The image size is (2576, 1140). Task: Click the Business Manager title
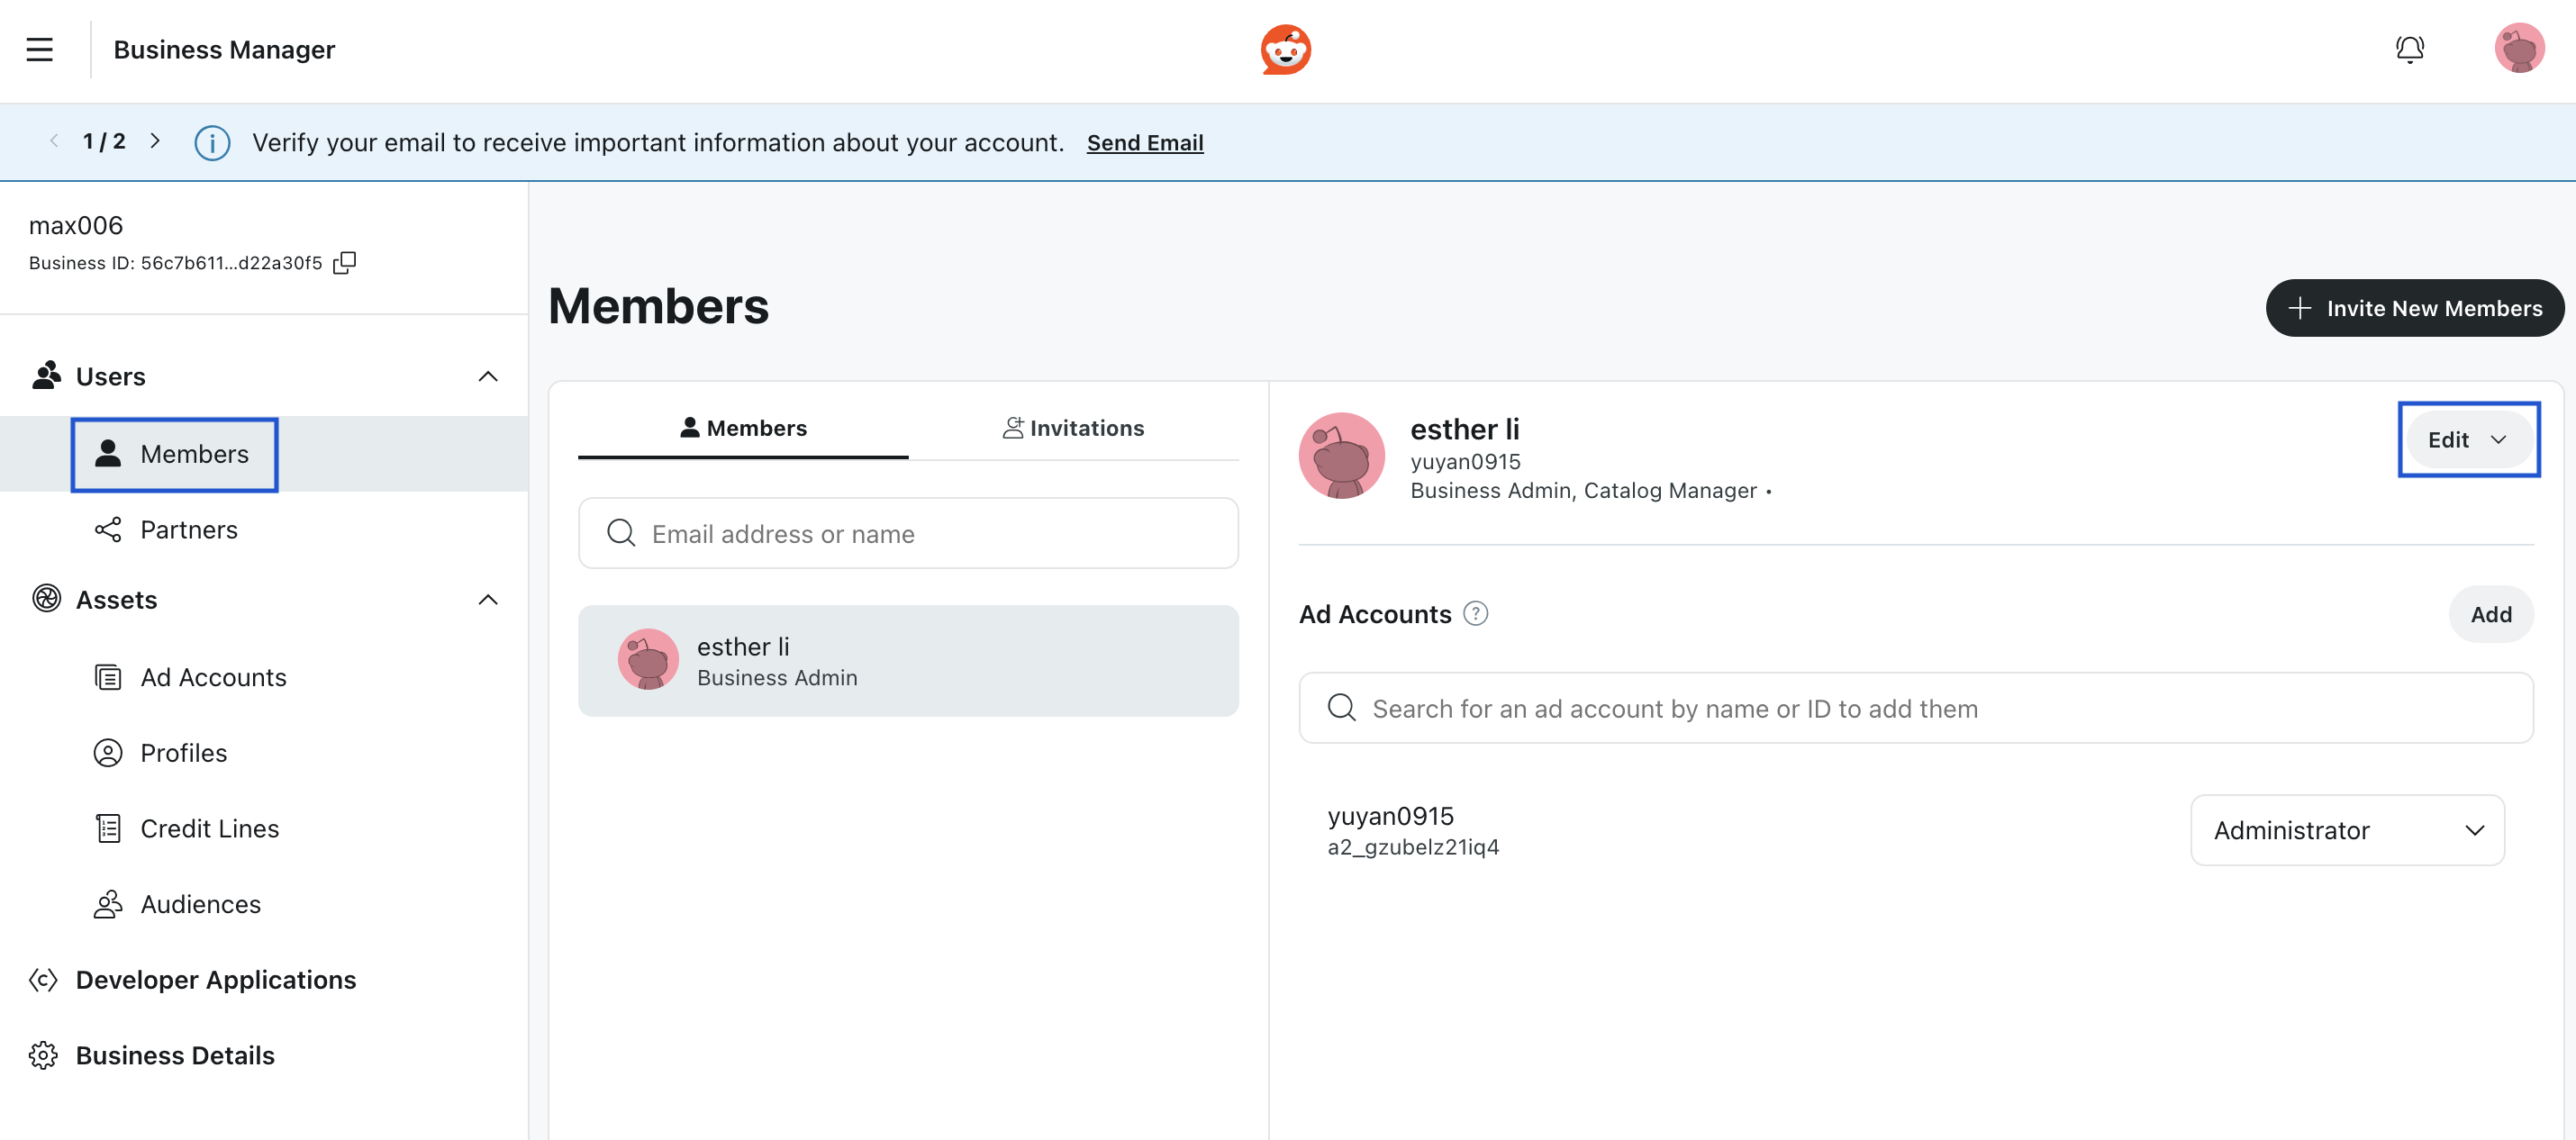[224, 49]
